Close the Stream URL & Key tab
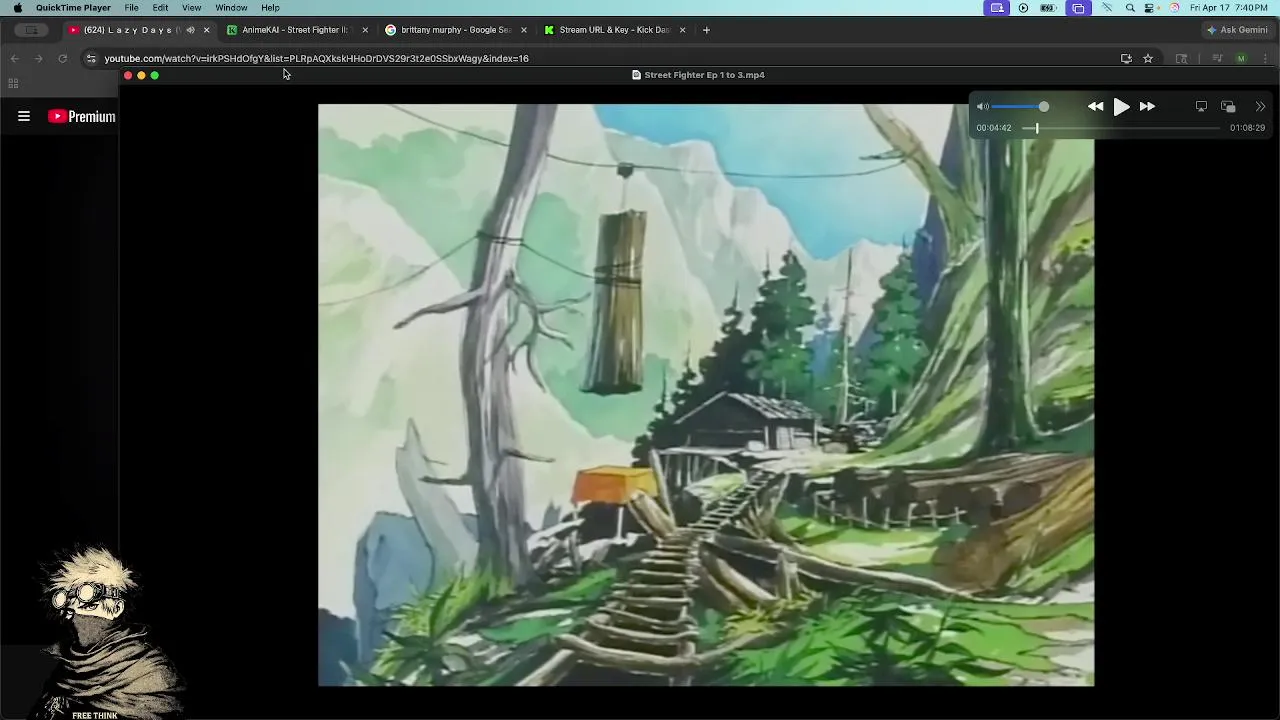 (682, 30)
